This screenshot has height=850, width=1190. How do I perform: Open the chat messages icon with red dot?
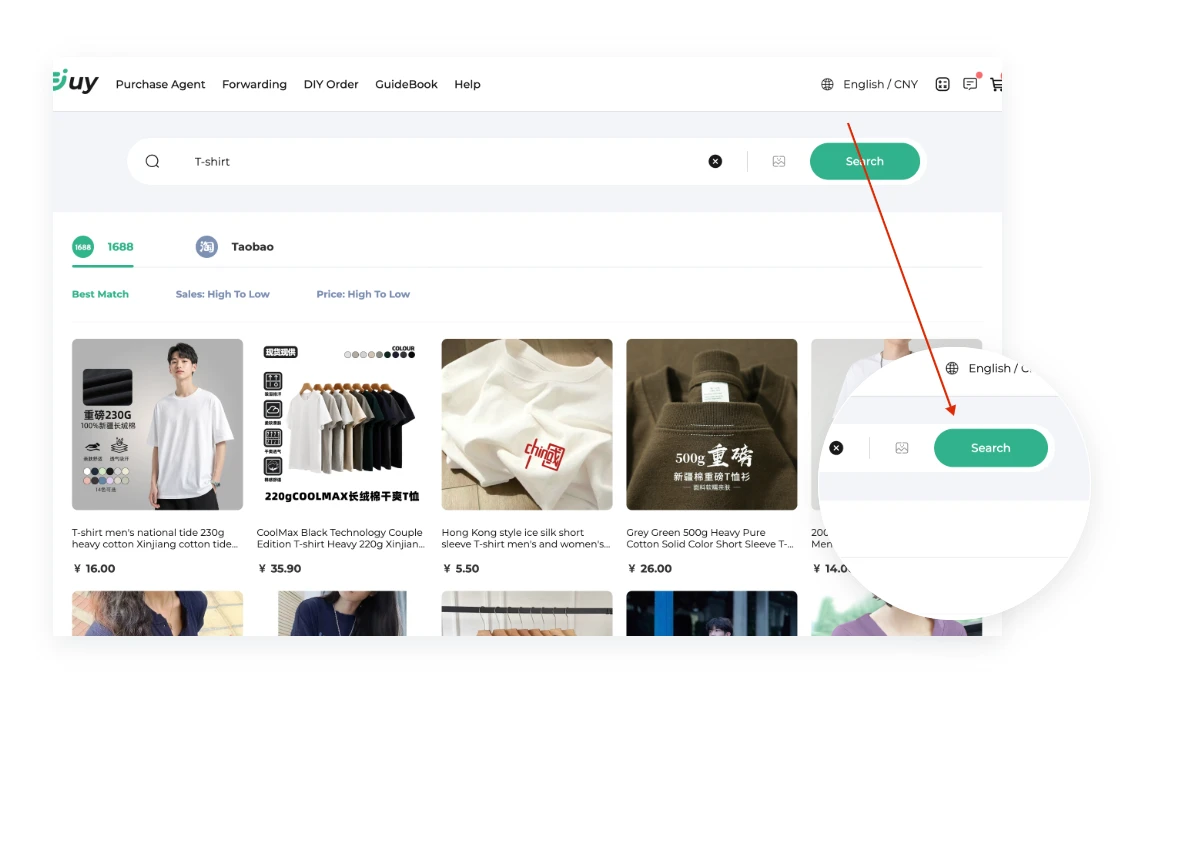click(970, 84)
